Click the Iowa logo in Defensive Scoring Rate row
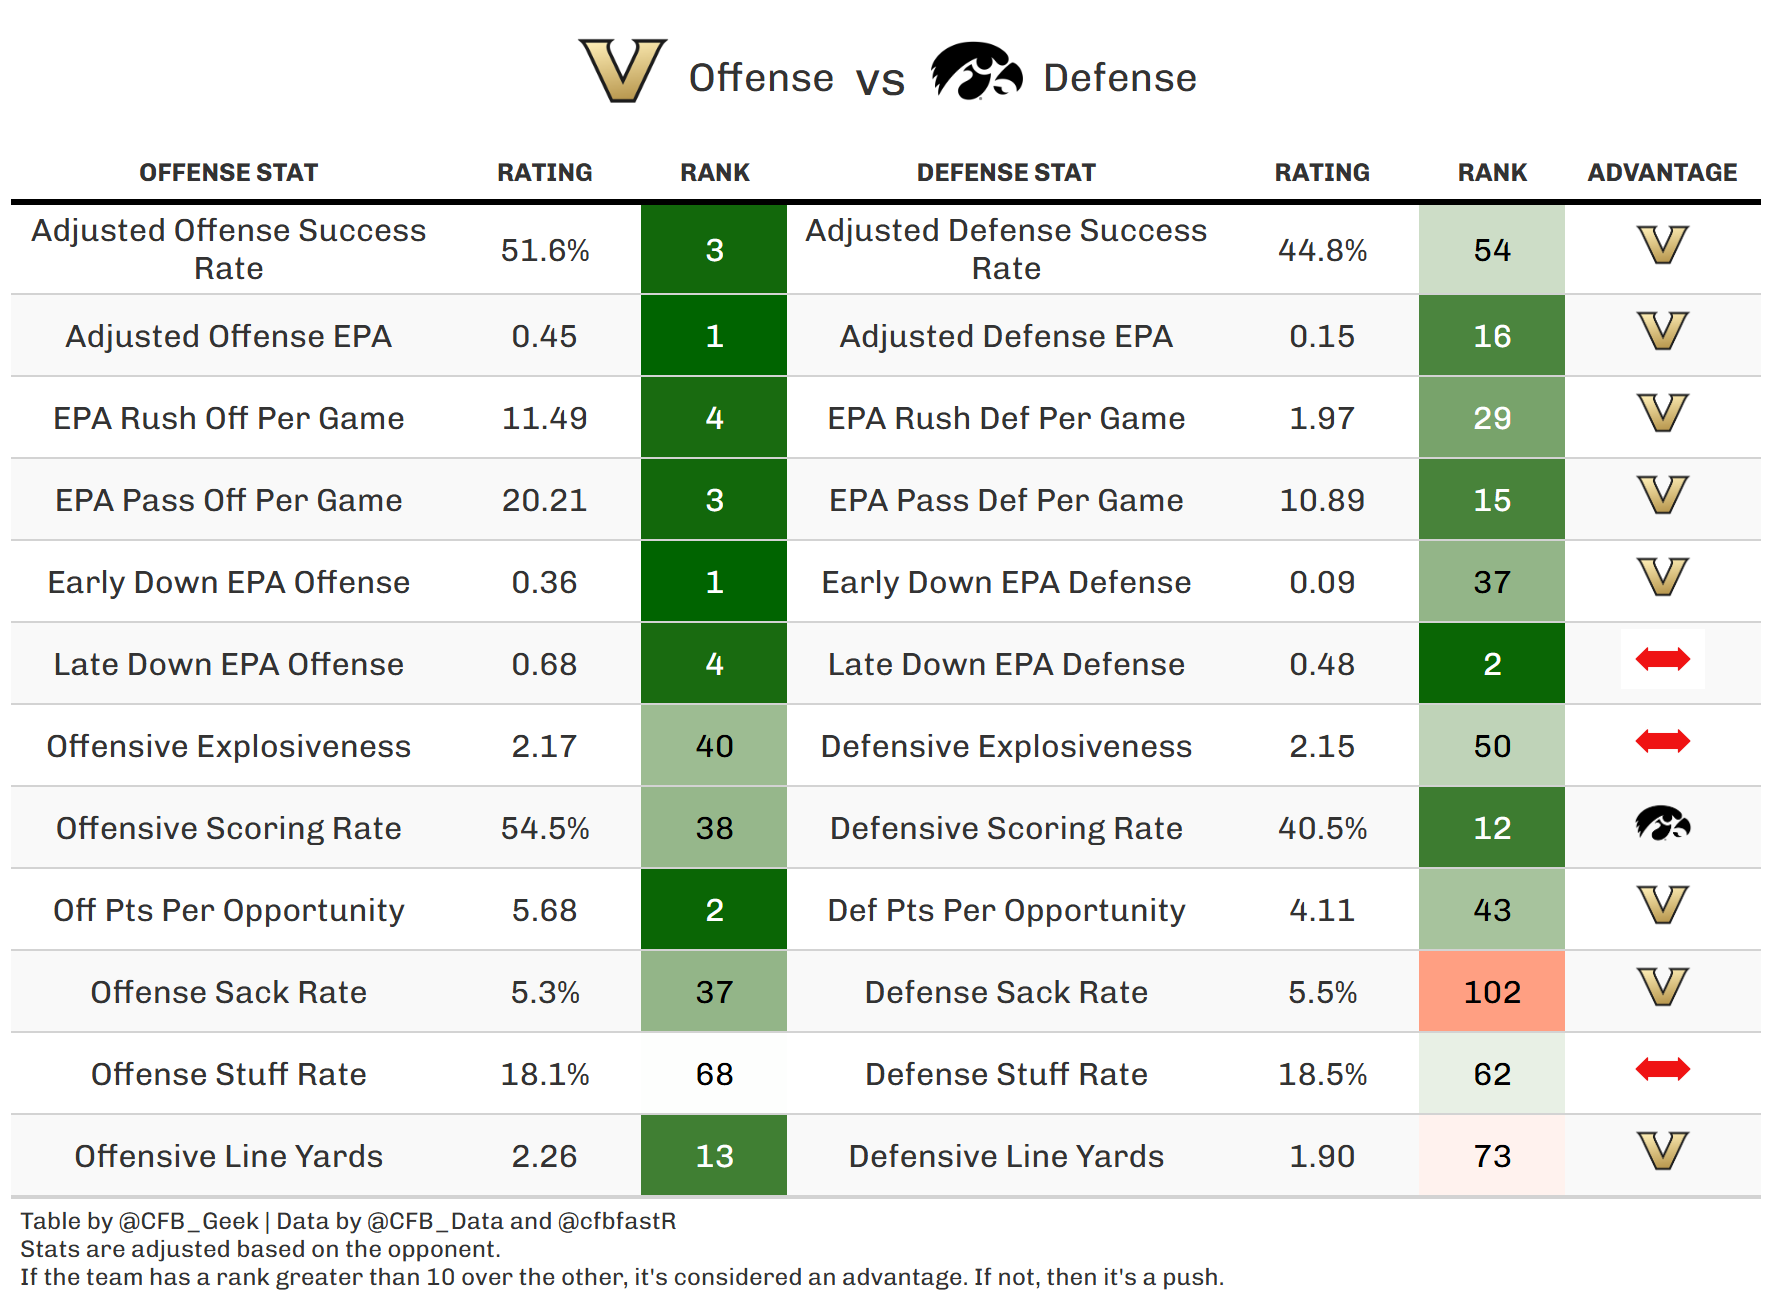 (1662, 824)
